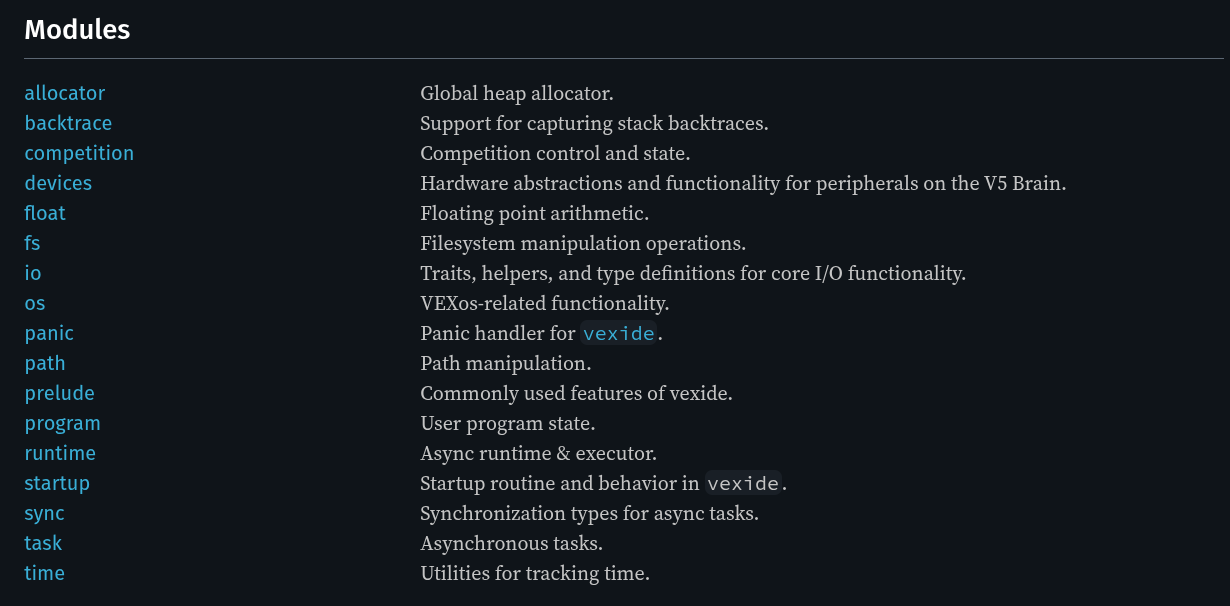Navigate to the prelude module
Screen dimensions: 1230x606
pyautogui.click(x=59, y=393)
